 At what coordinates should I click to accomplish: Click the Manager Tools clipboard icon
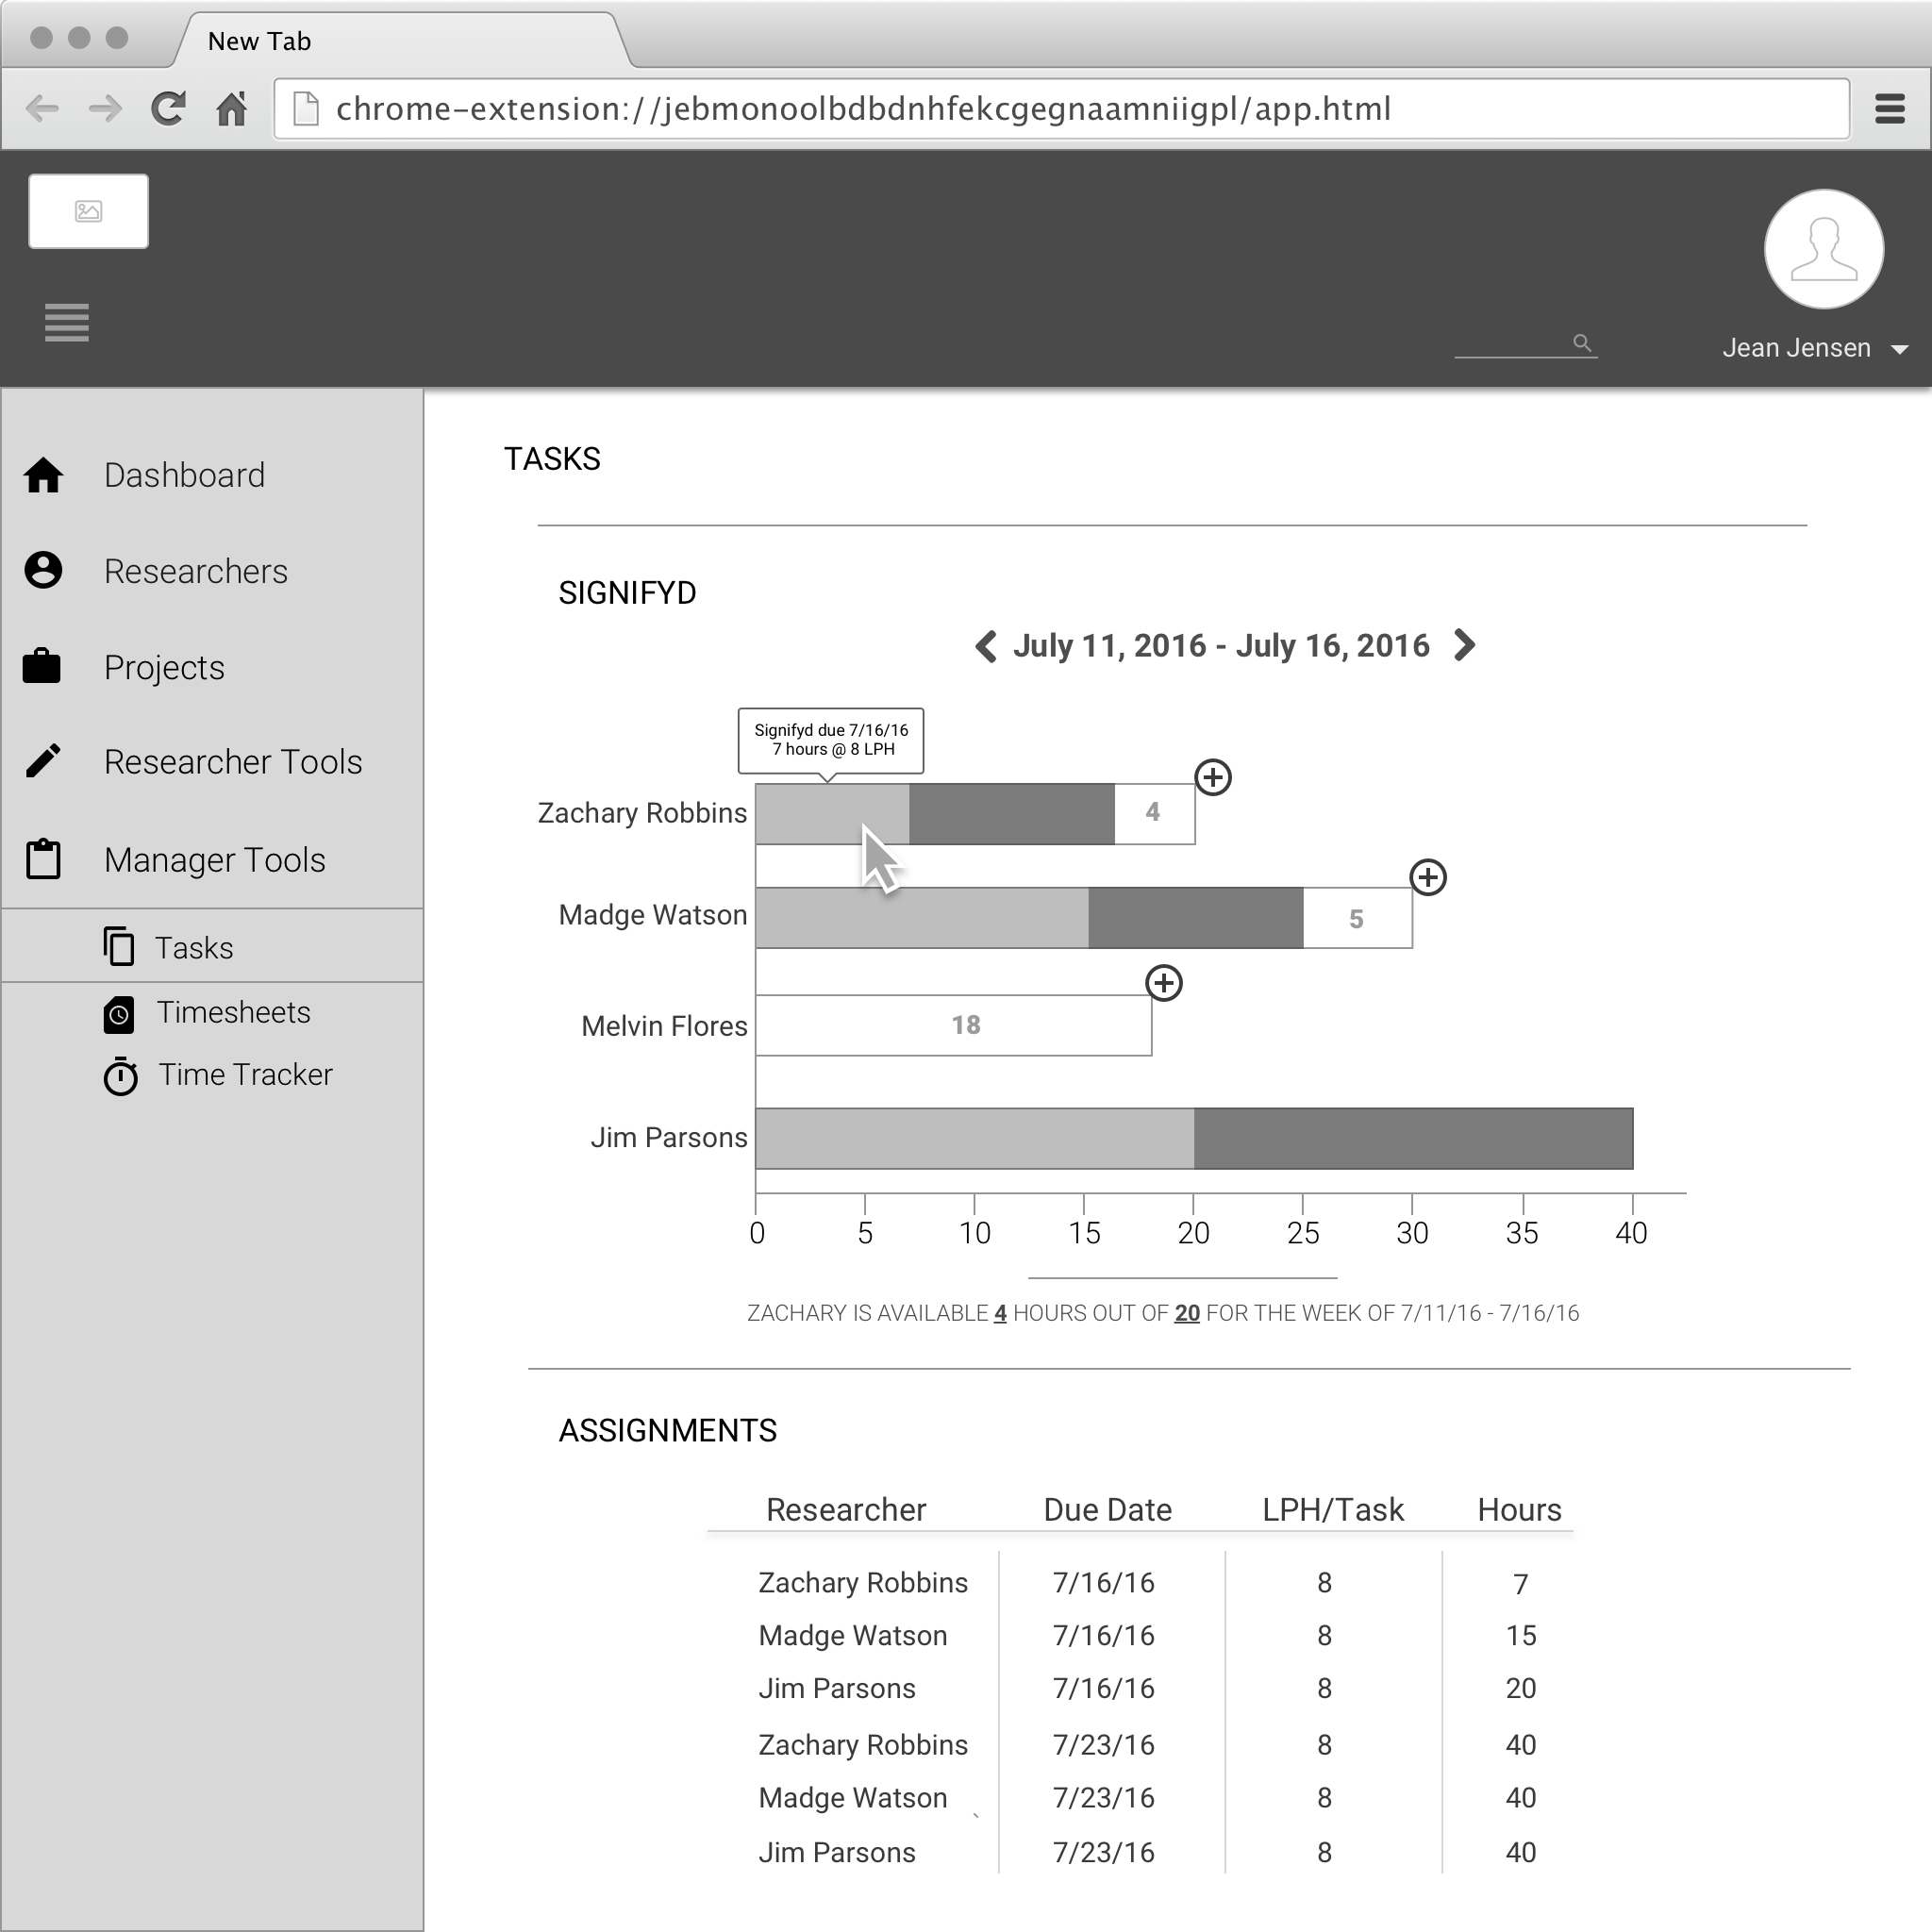point(43,859)
